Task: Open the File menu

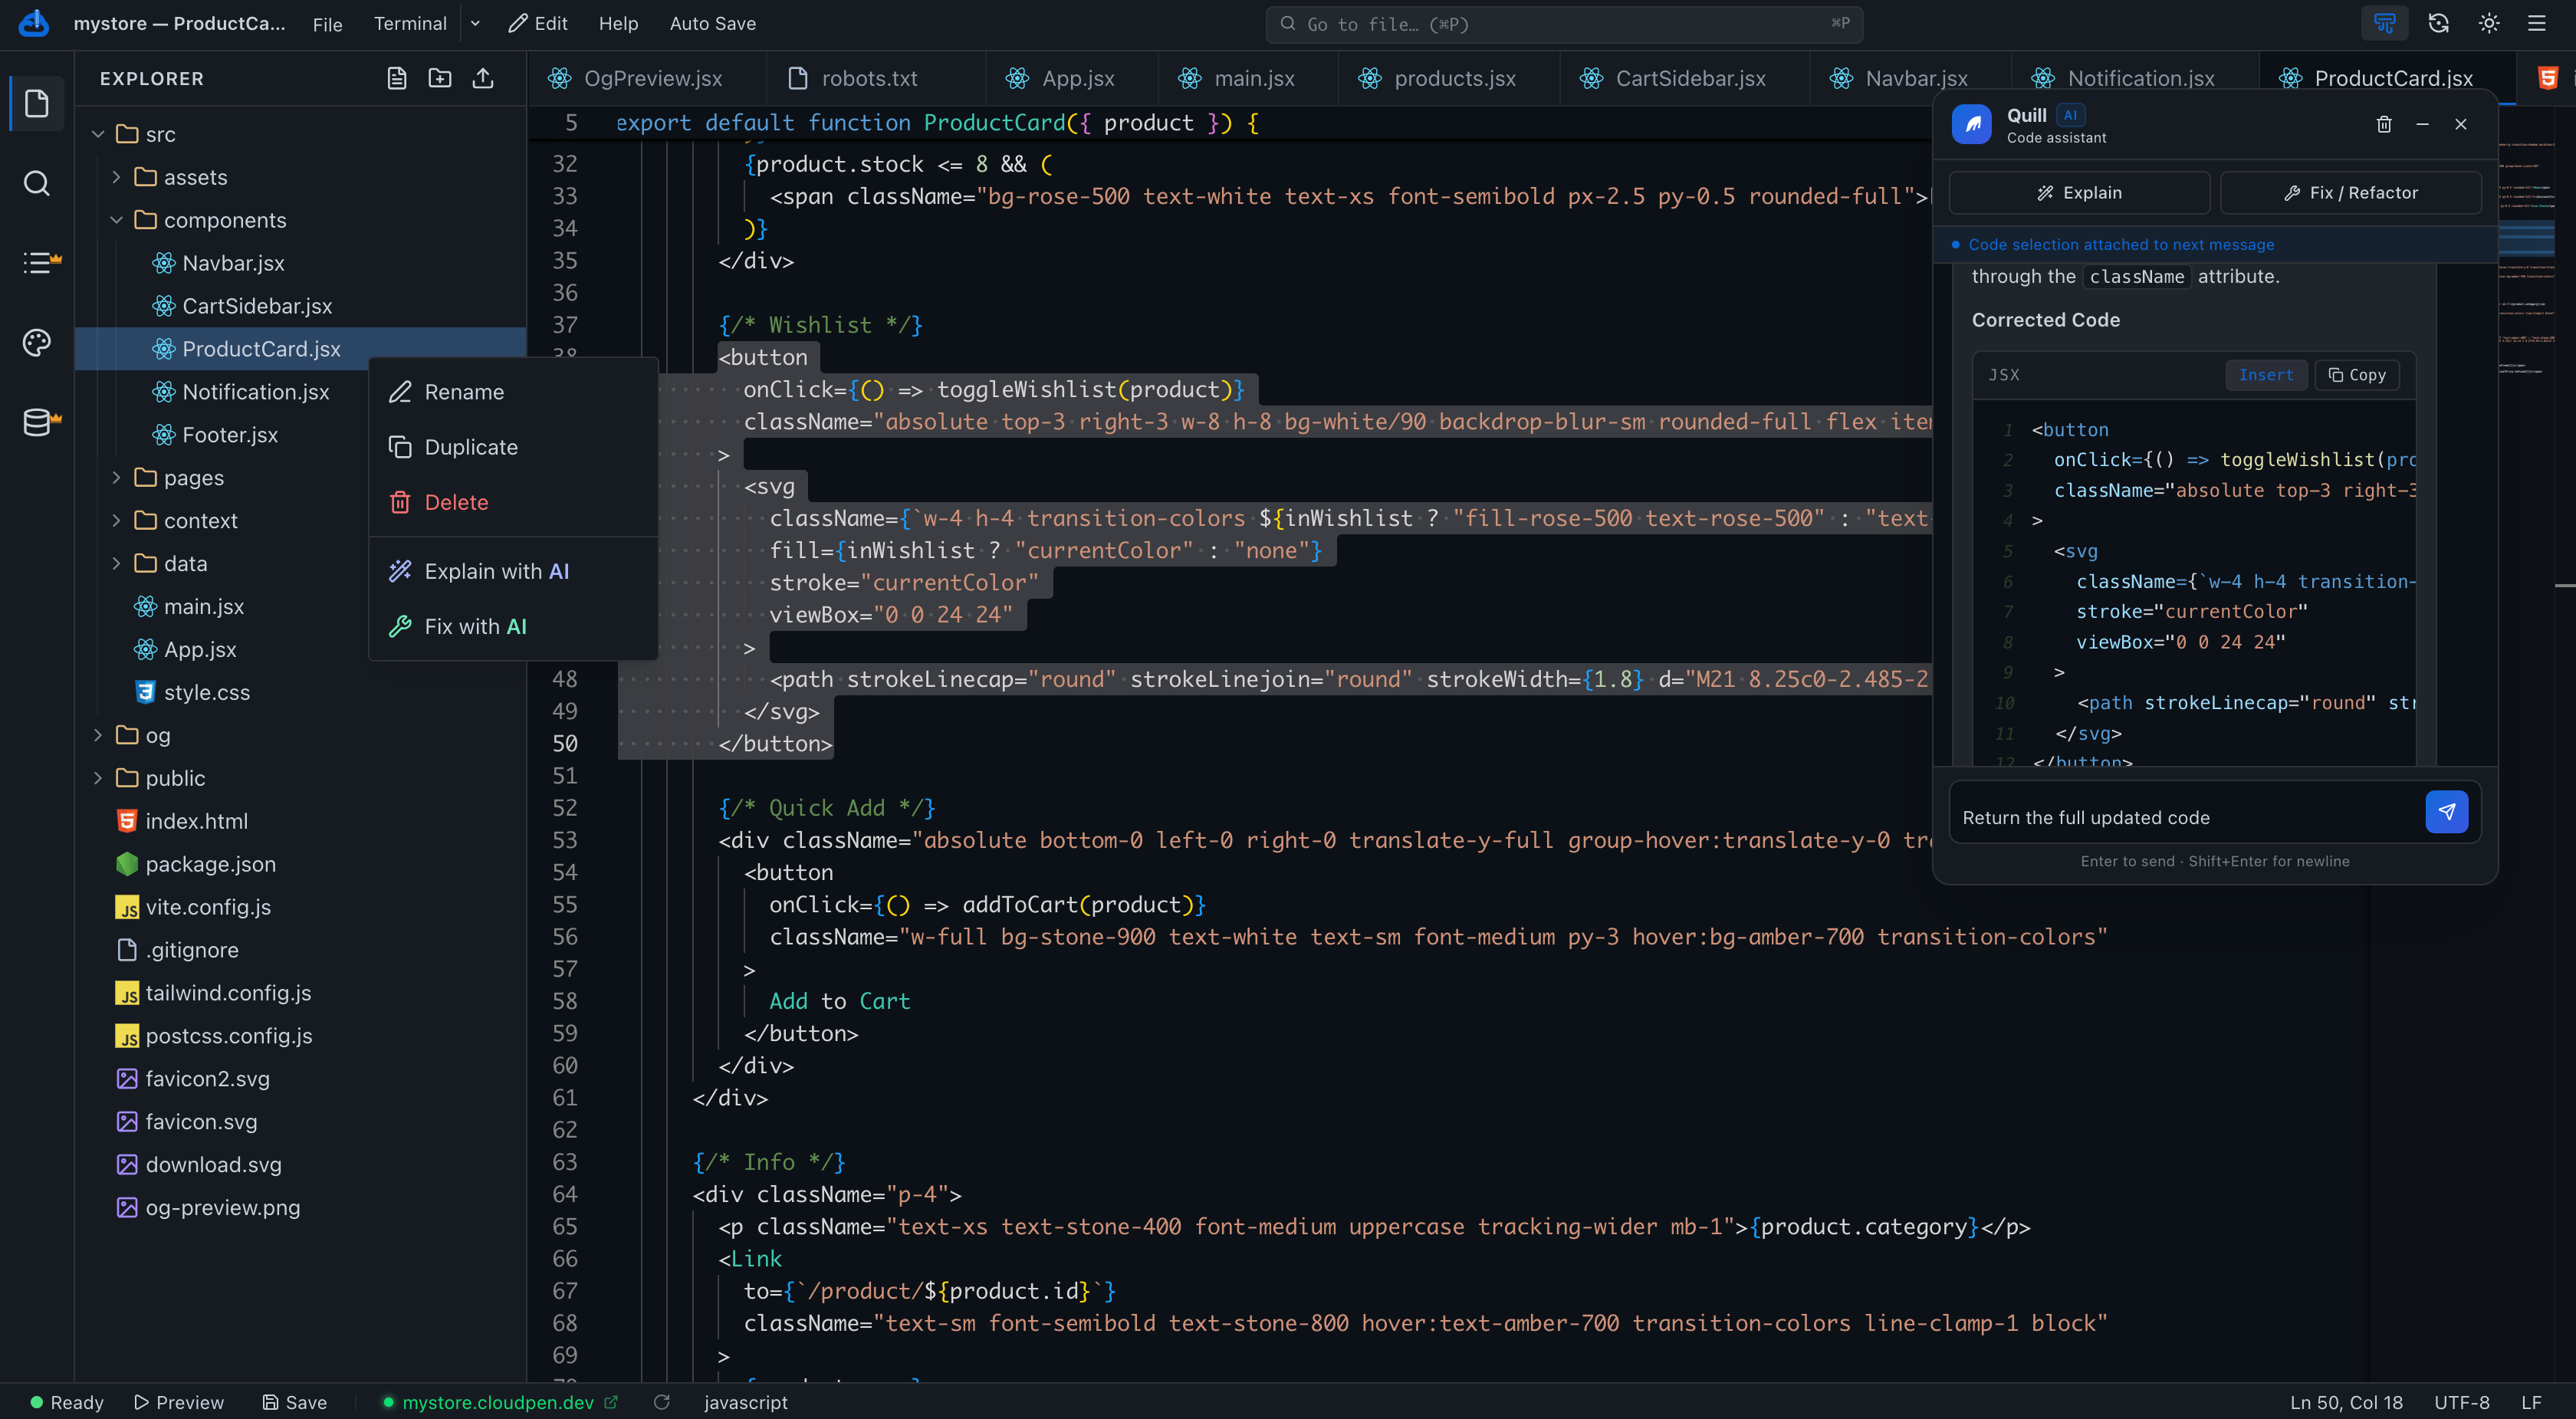Action: point(327,24)
